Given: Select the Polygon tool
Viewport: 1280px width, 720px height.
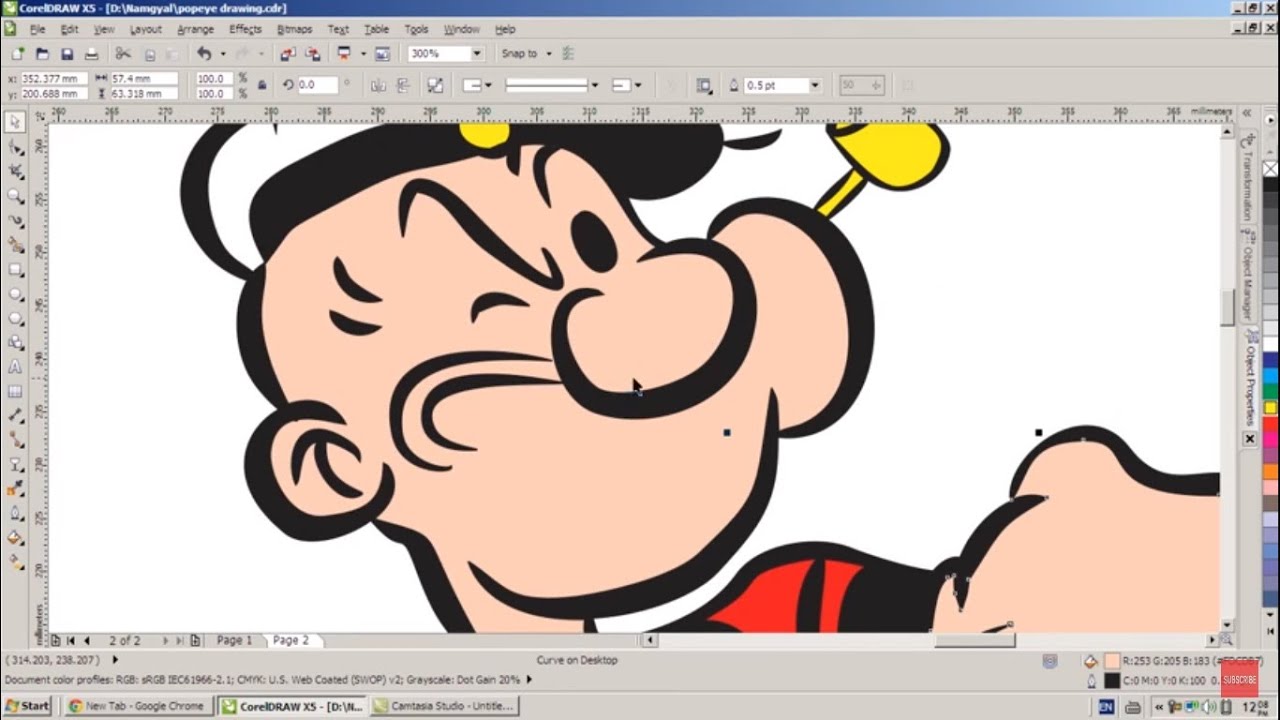Looking at the screenshot, I should 15,318.
